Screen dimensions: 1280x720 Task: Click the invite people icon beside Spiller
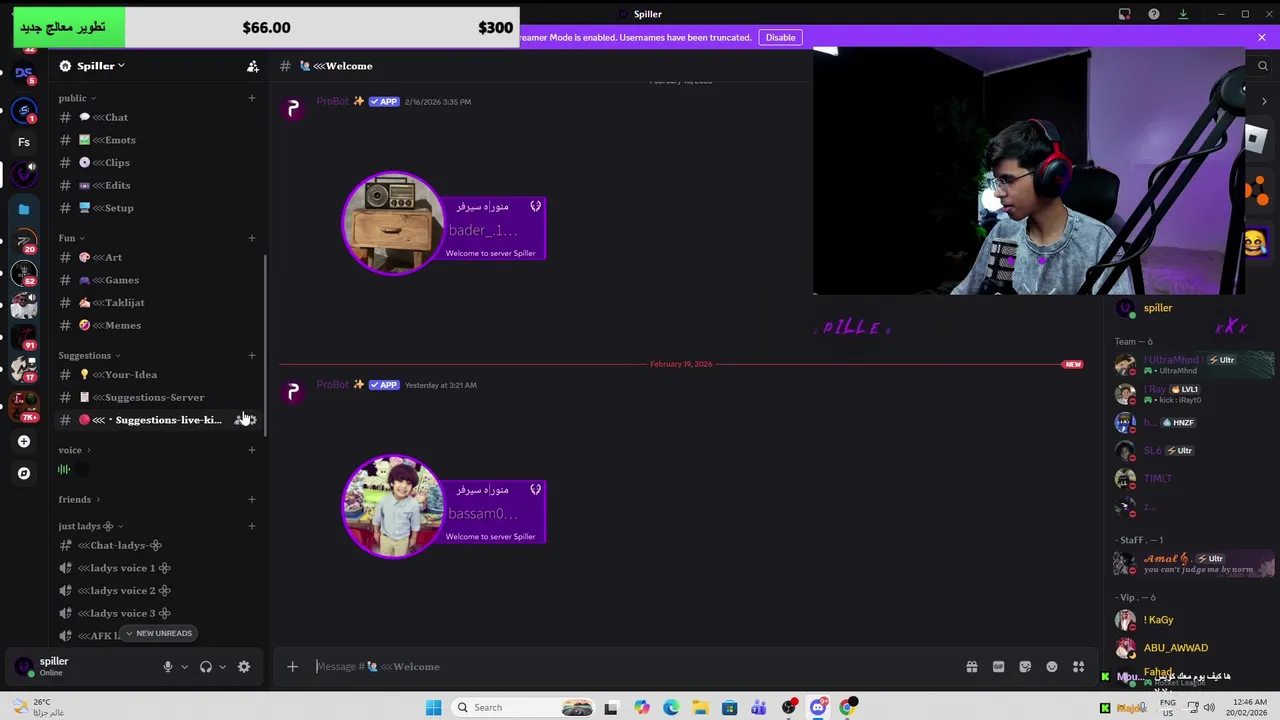[253, 66]
